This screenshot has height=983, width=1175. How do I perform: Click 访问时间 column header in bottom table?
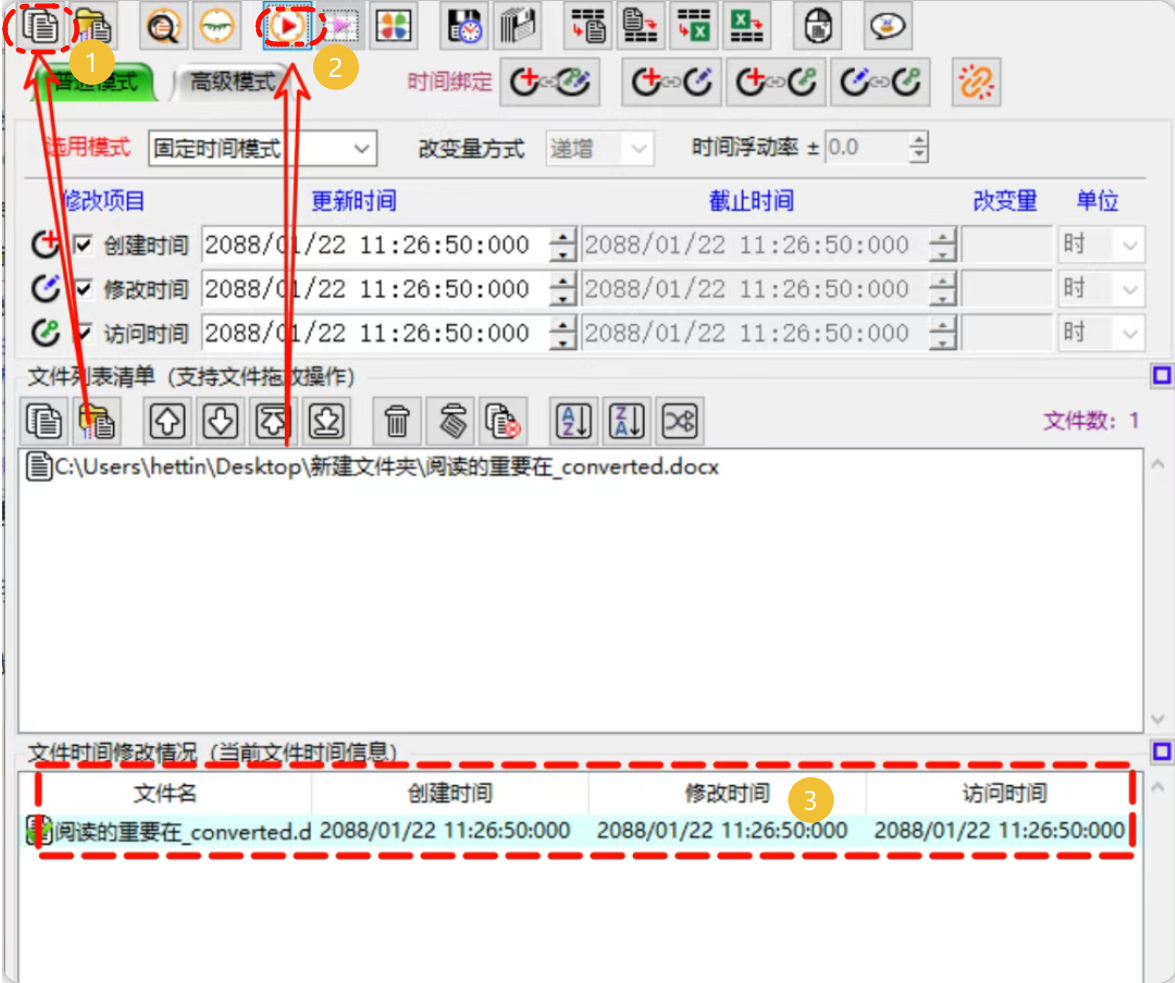point(1004,793)
